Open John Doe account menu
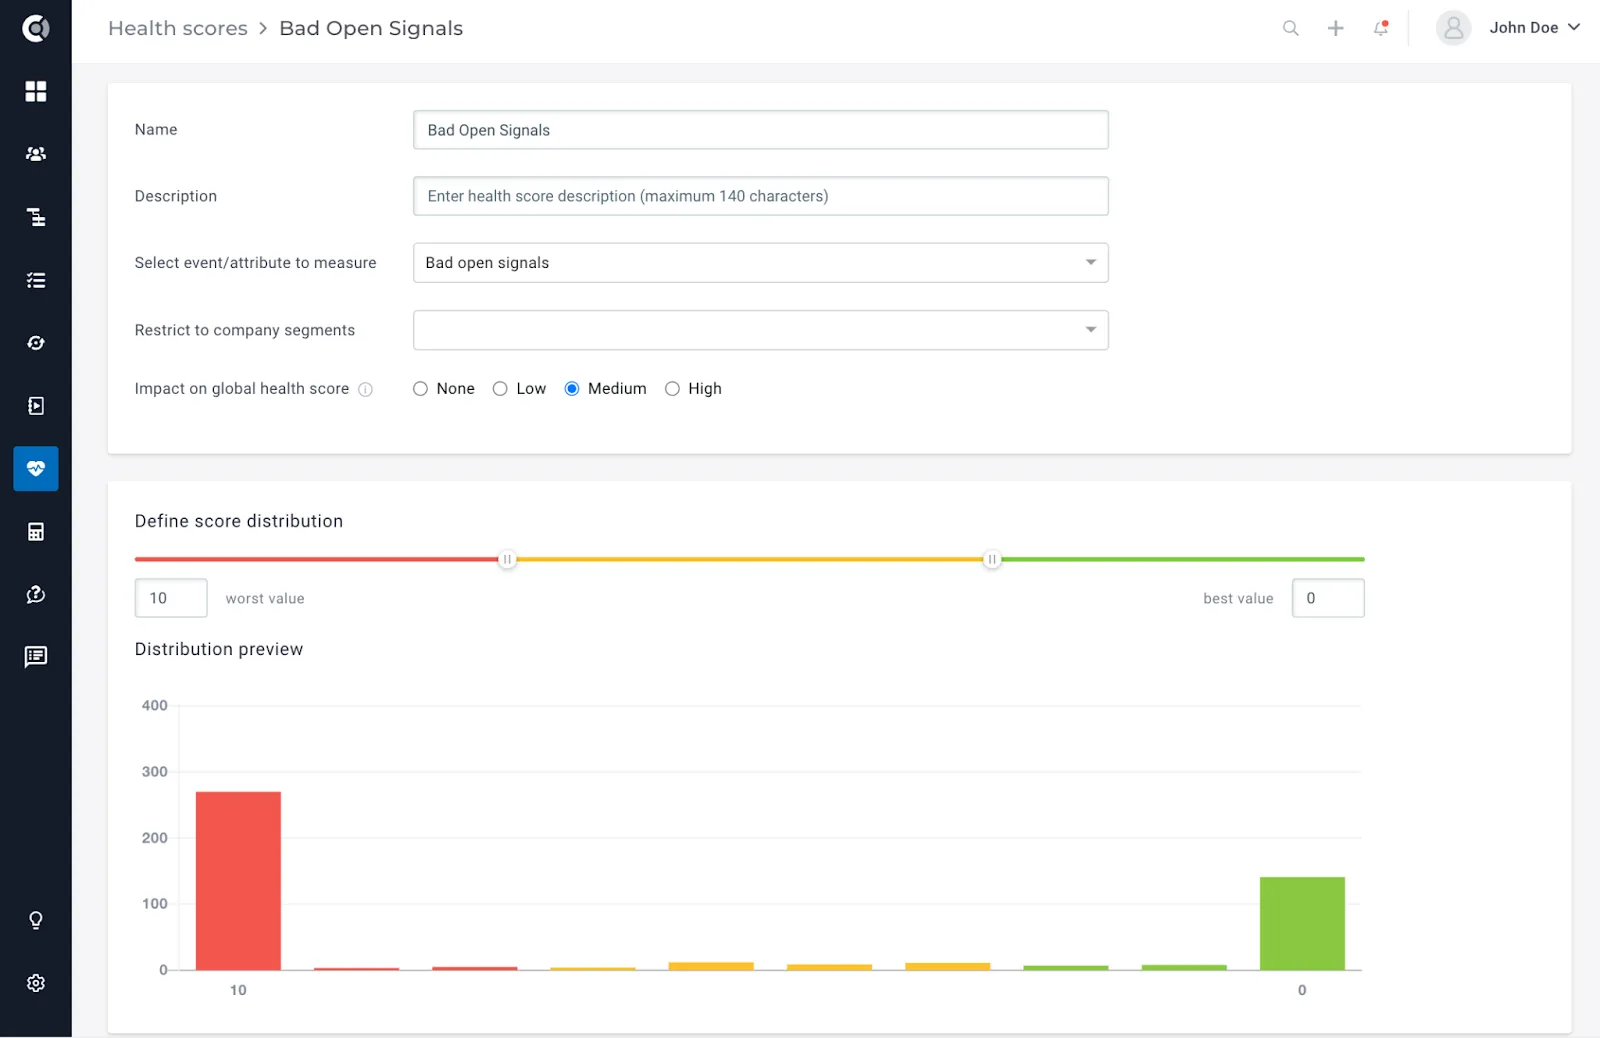Viewport: 1600px width, 1038px height. click(1534, 28)
